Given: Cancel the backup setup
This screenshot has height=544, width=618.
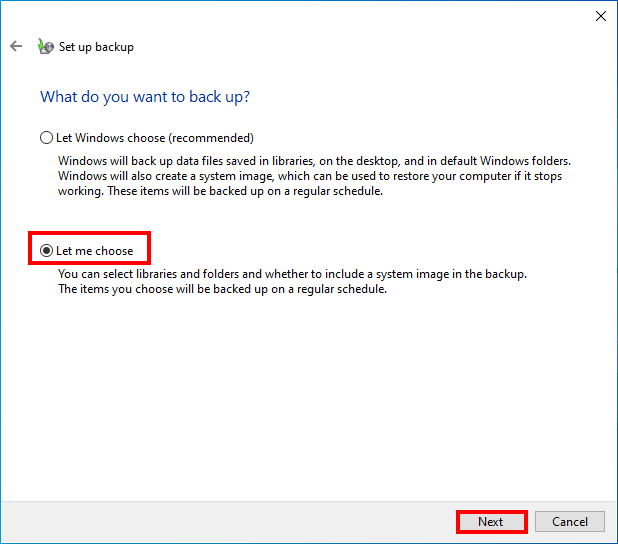Looking at the screenshot, I should pyautogui.click(x=570, y=522).
